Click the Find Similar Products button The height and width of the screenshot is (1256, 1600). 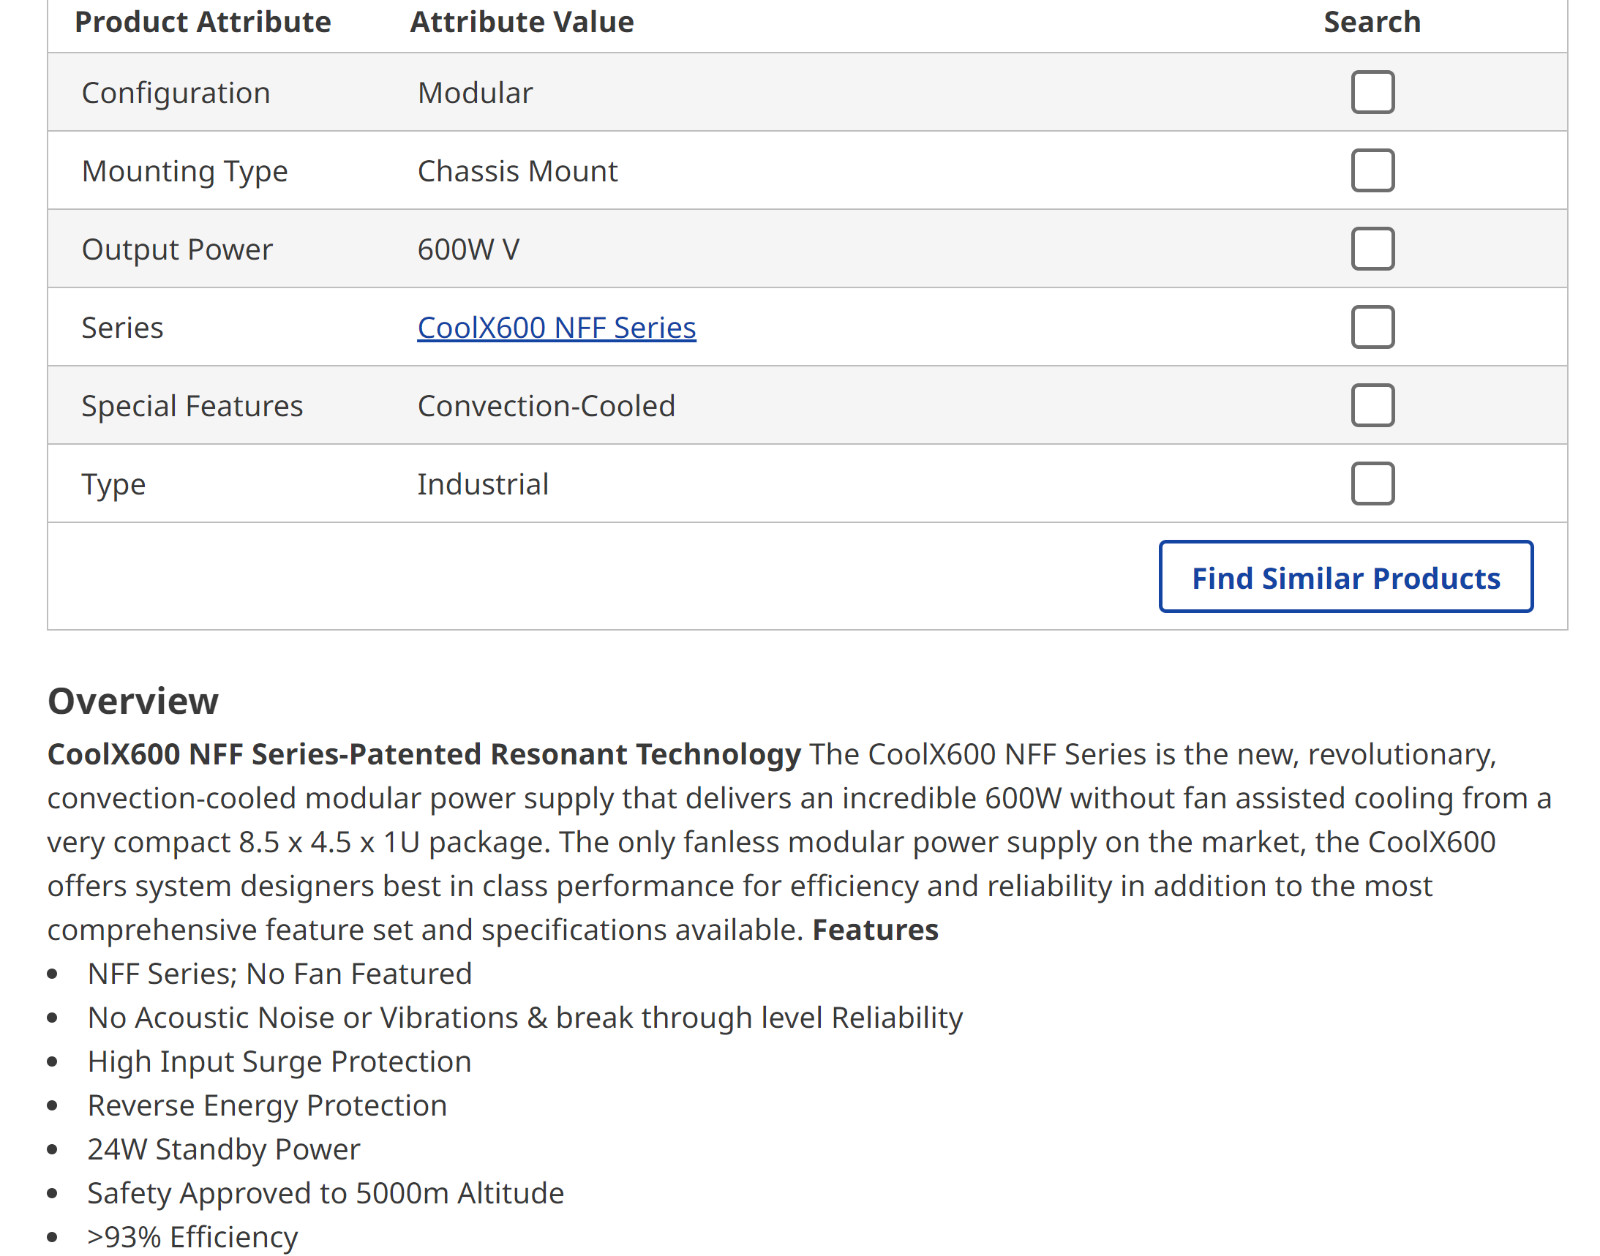(1346, 577)
